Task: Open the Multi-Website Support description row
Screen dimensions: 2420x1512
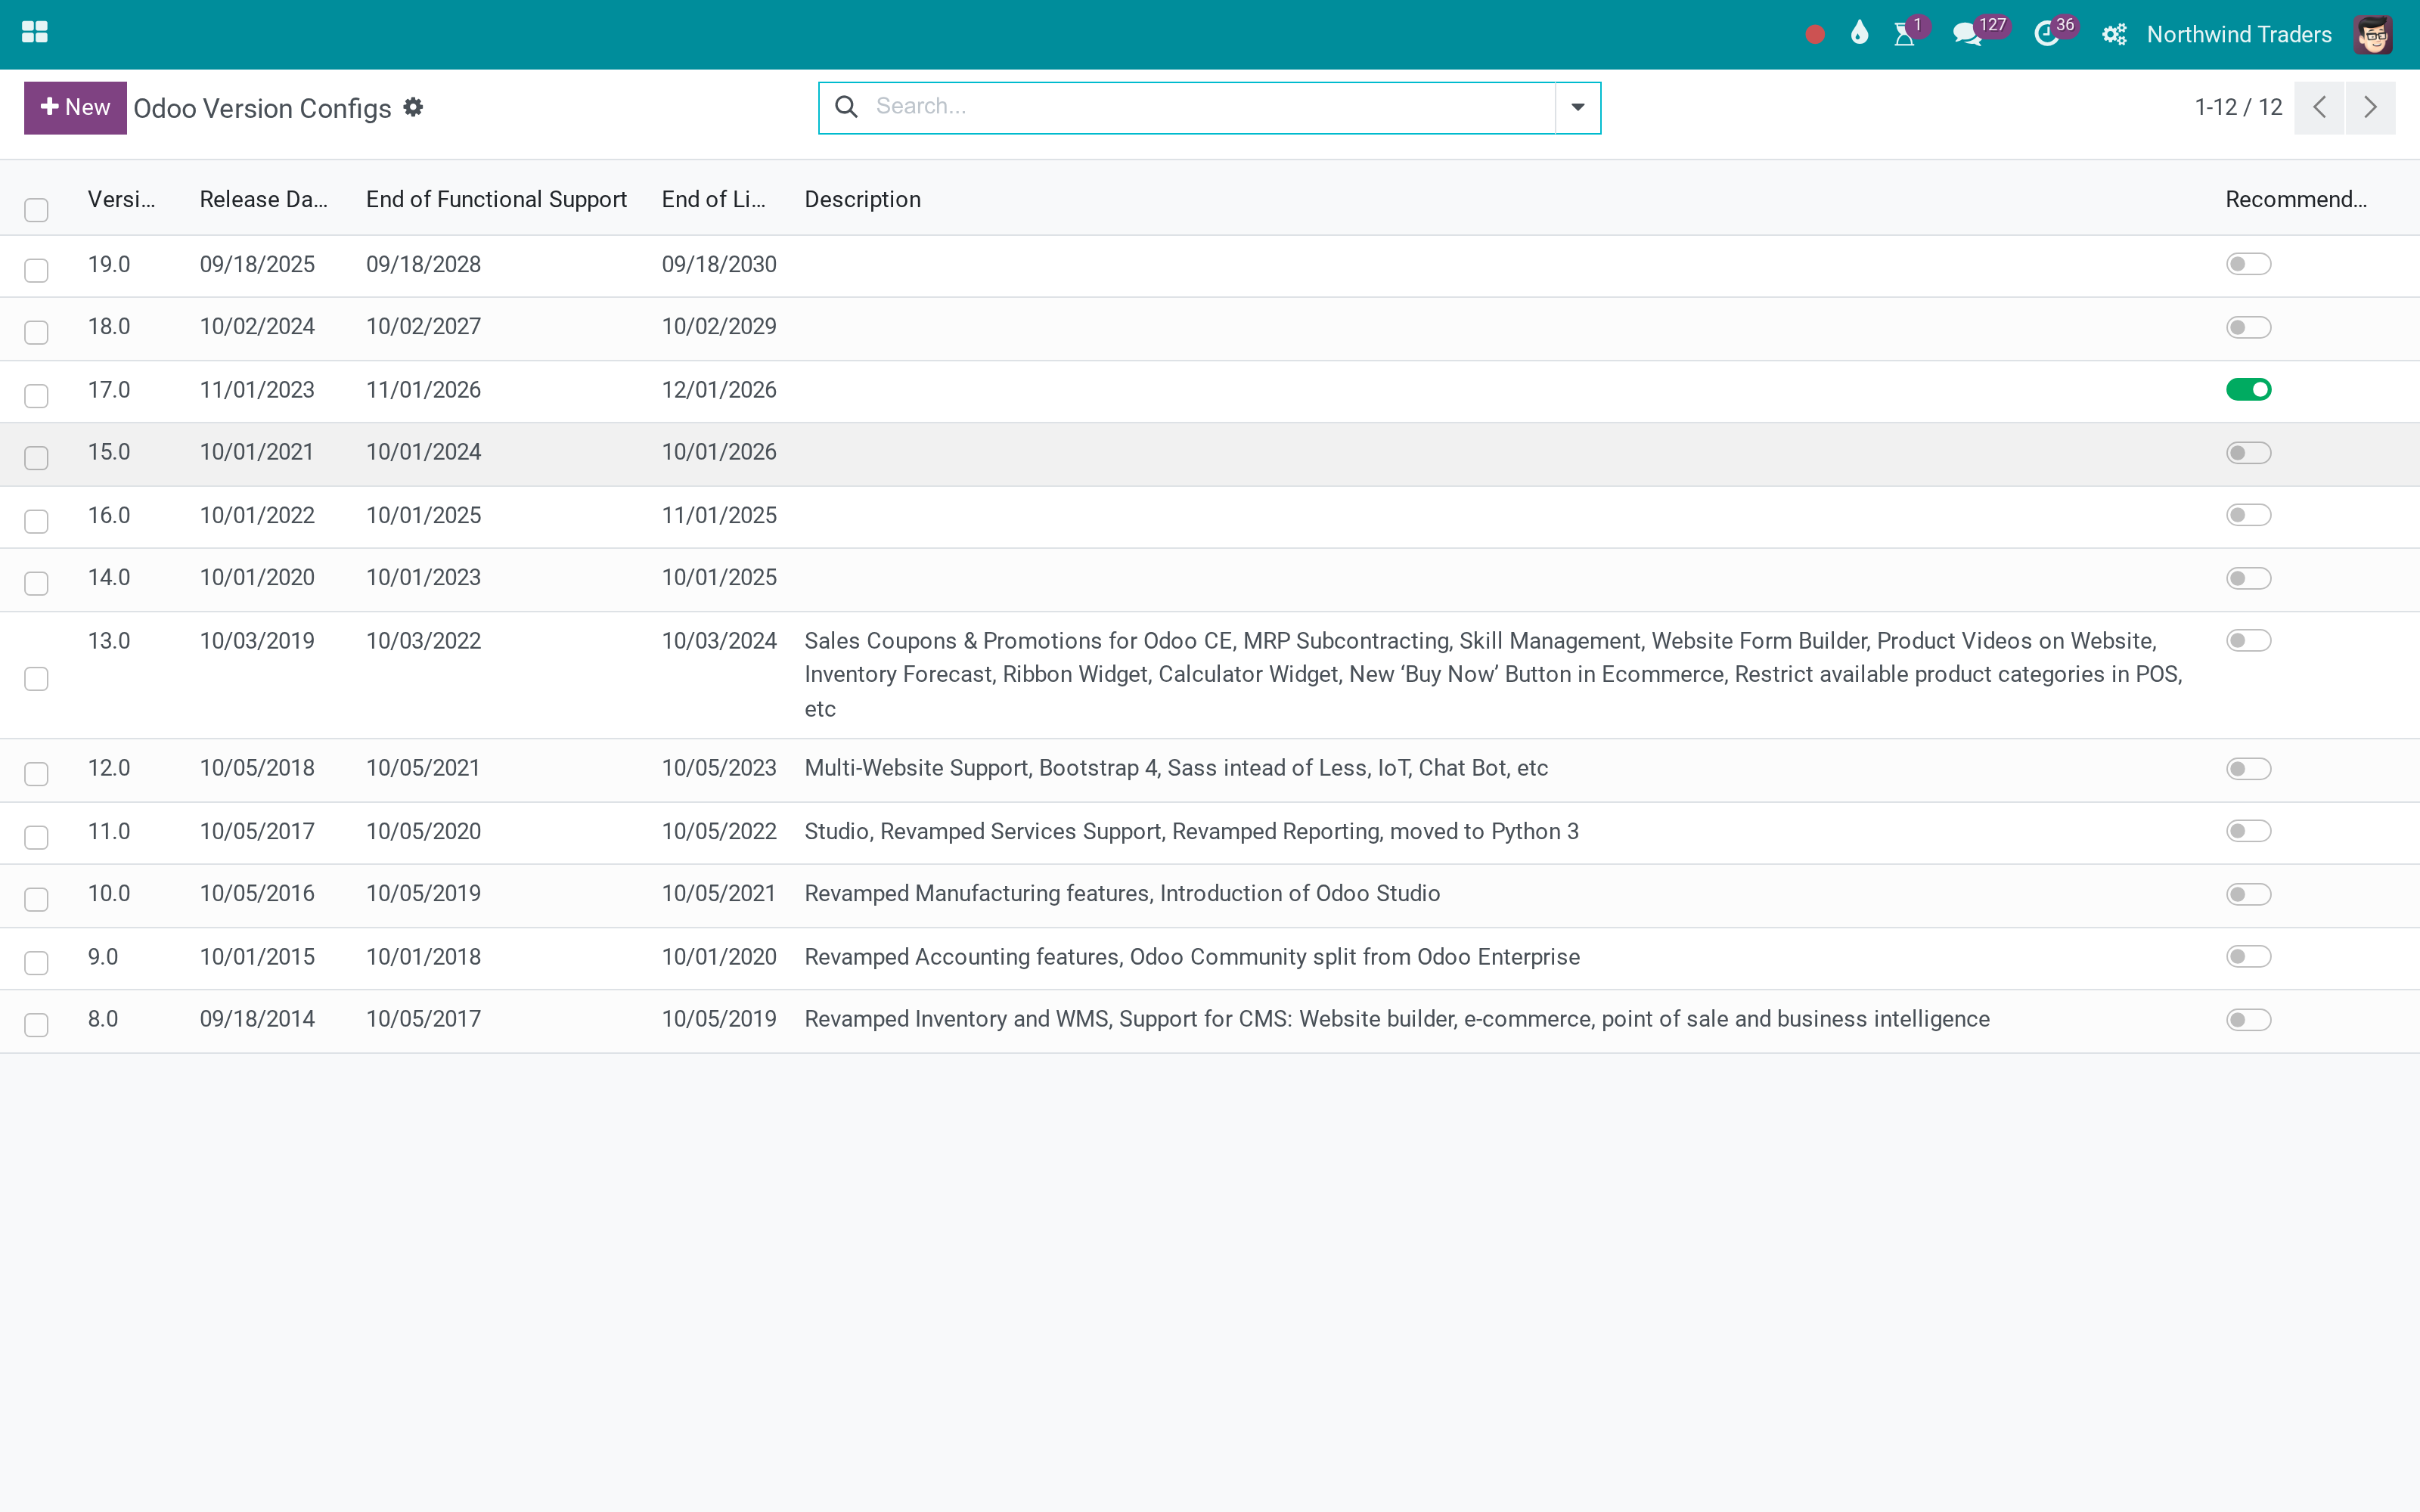Action: pos(1176,768)
